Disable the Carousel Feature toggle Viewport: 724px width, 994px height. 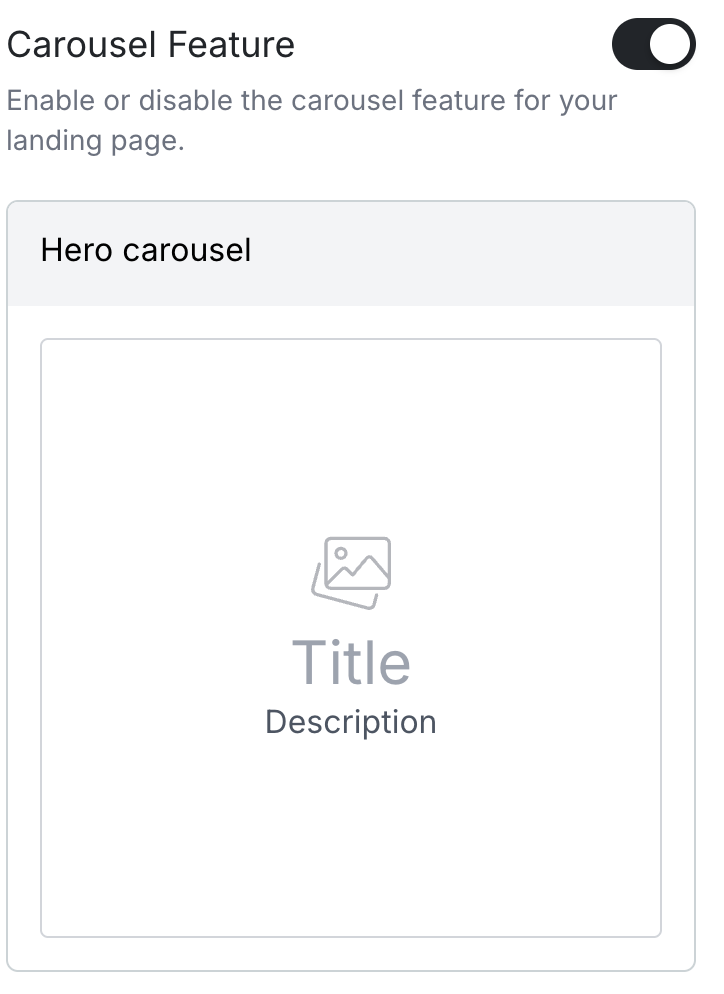(x=653, y=45)
